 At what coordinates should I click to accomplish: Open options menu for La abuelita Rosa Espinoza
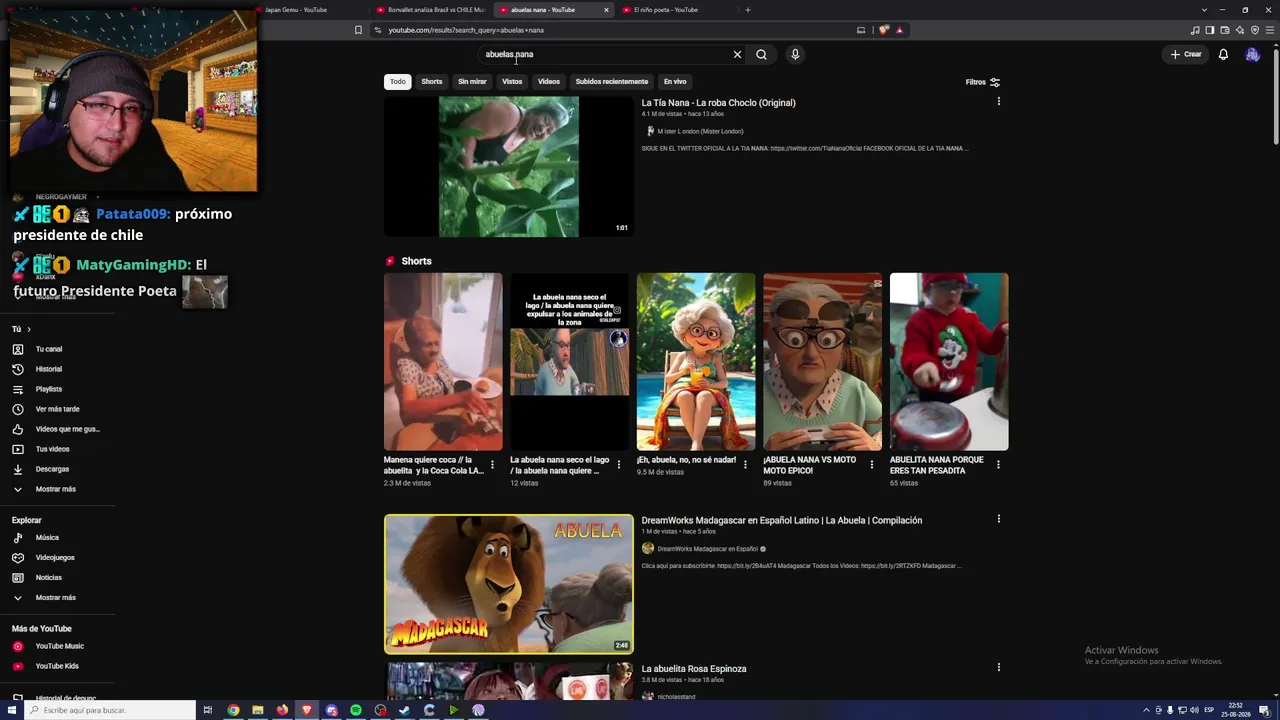tap(998, 667)
